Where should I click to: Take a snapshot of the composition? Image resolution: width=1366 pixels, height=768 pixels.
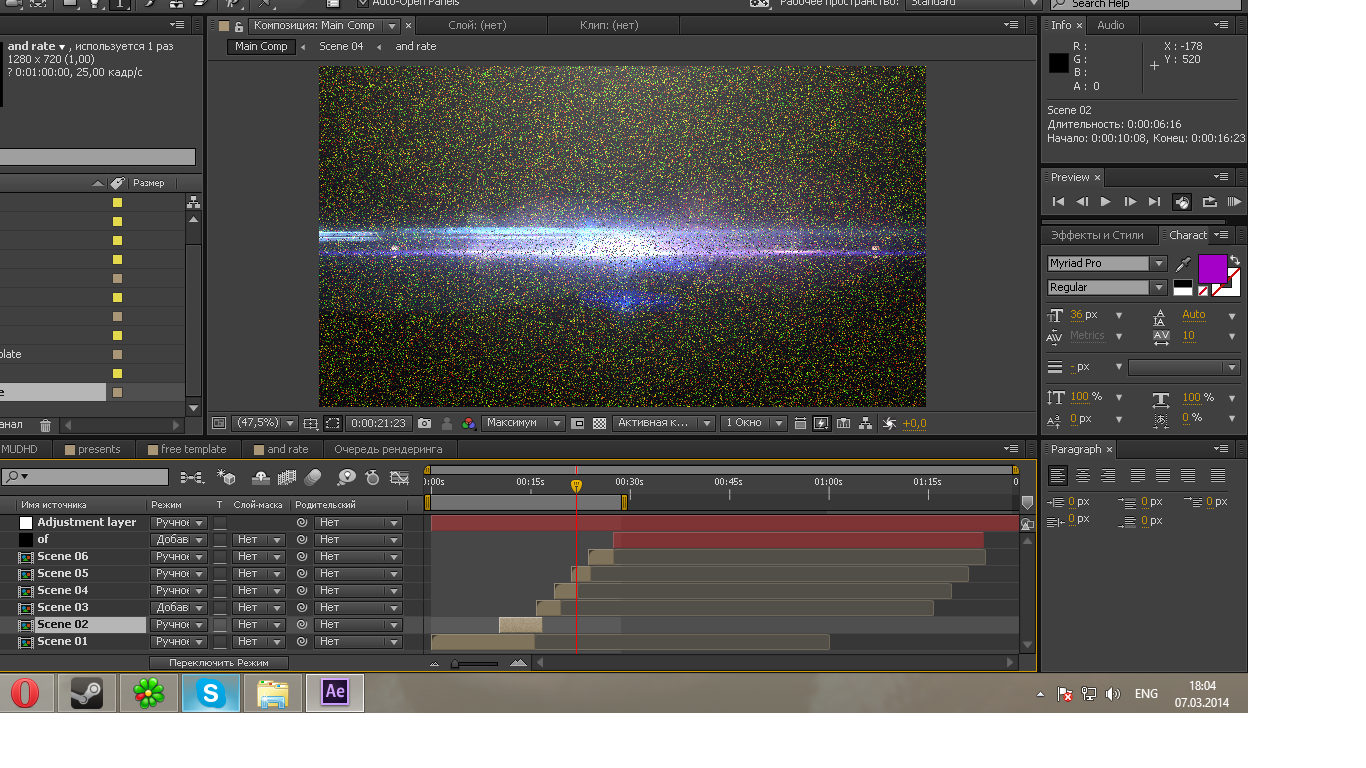coord(425,424)
